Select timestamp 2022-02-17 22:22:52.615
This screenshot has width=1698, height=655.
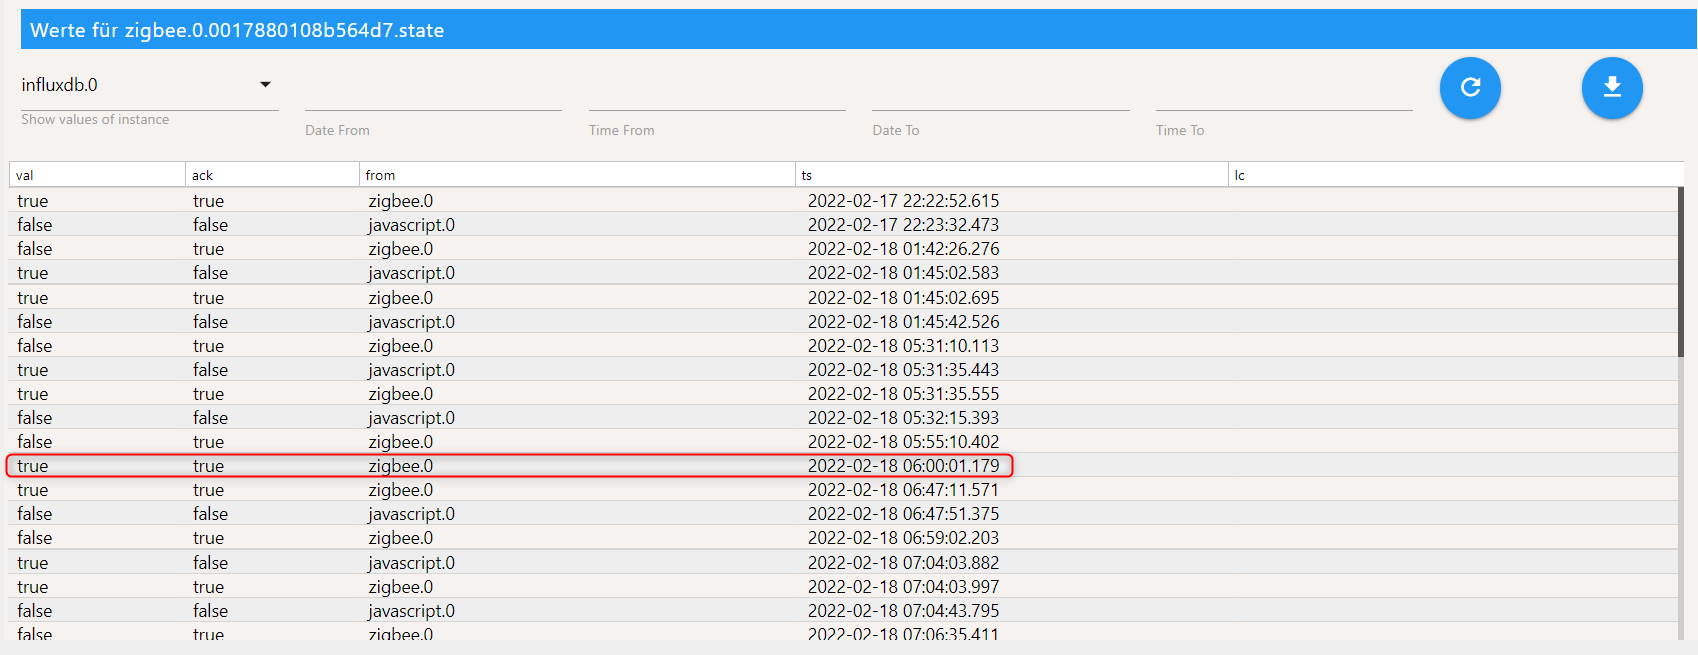(903, 201)
